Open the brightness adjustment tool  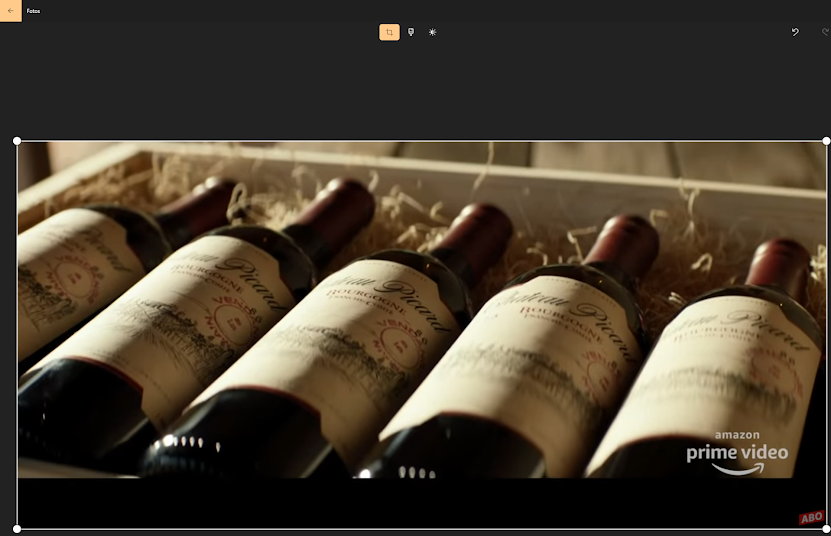[x=432, y=32]
